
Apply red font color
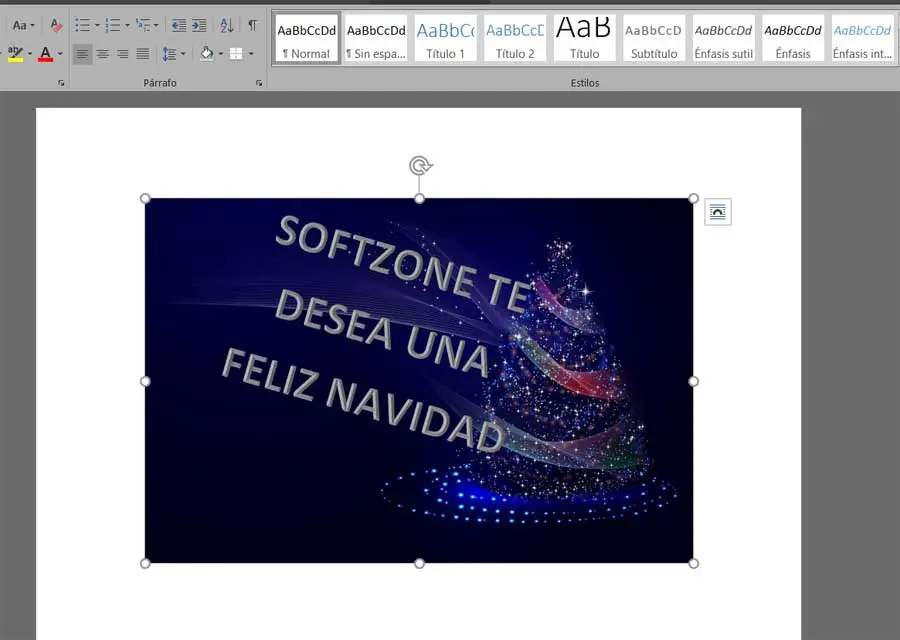tap(45, 54)
